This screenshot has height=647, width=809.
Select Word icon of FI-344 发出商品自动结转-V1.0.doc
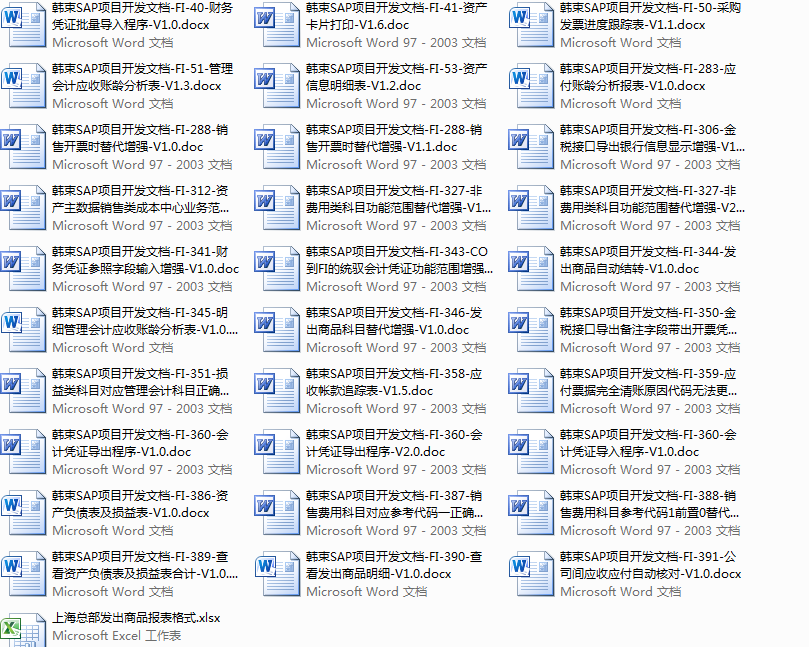(x=531, y=268)
